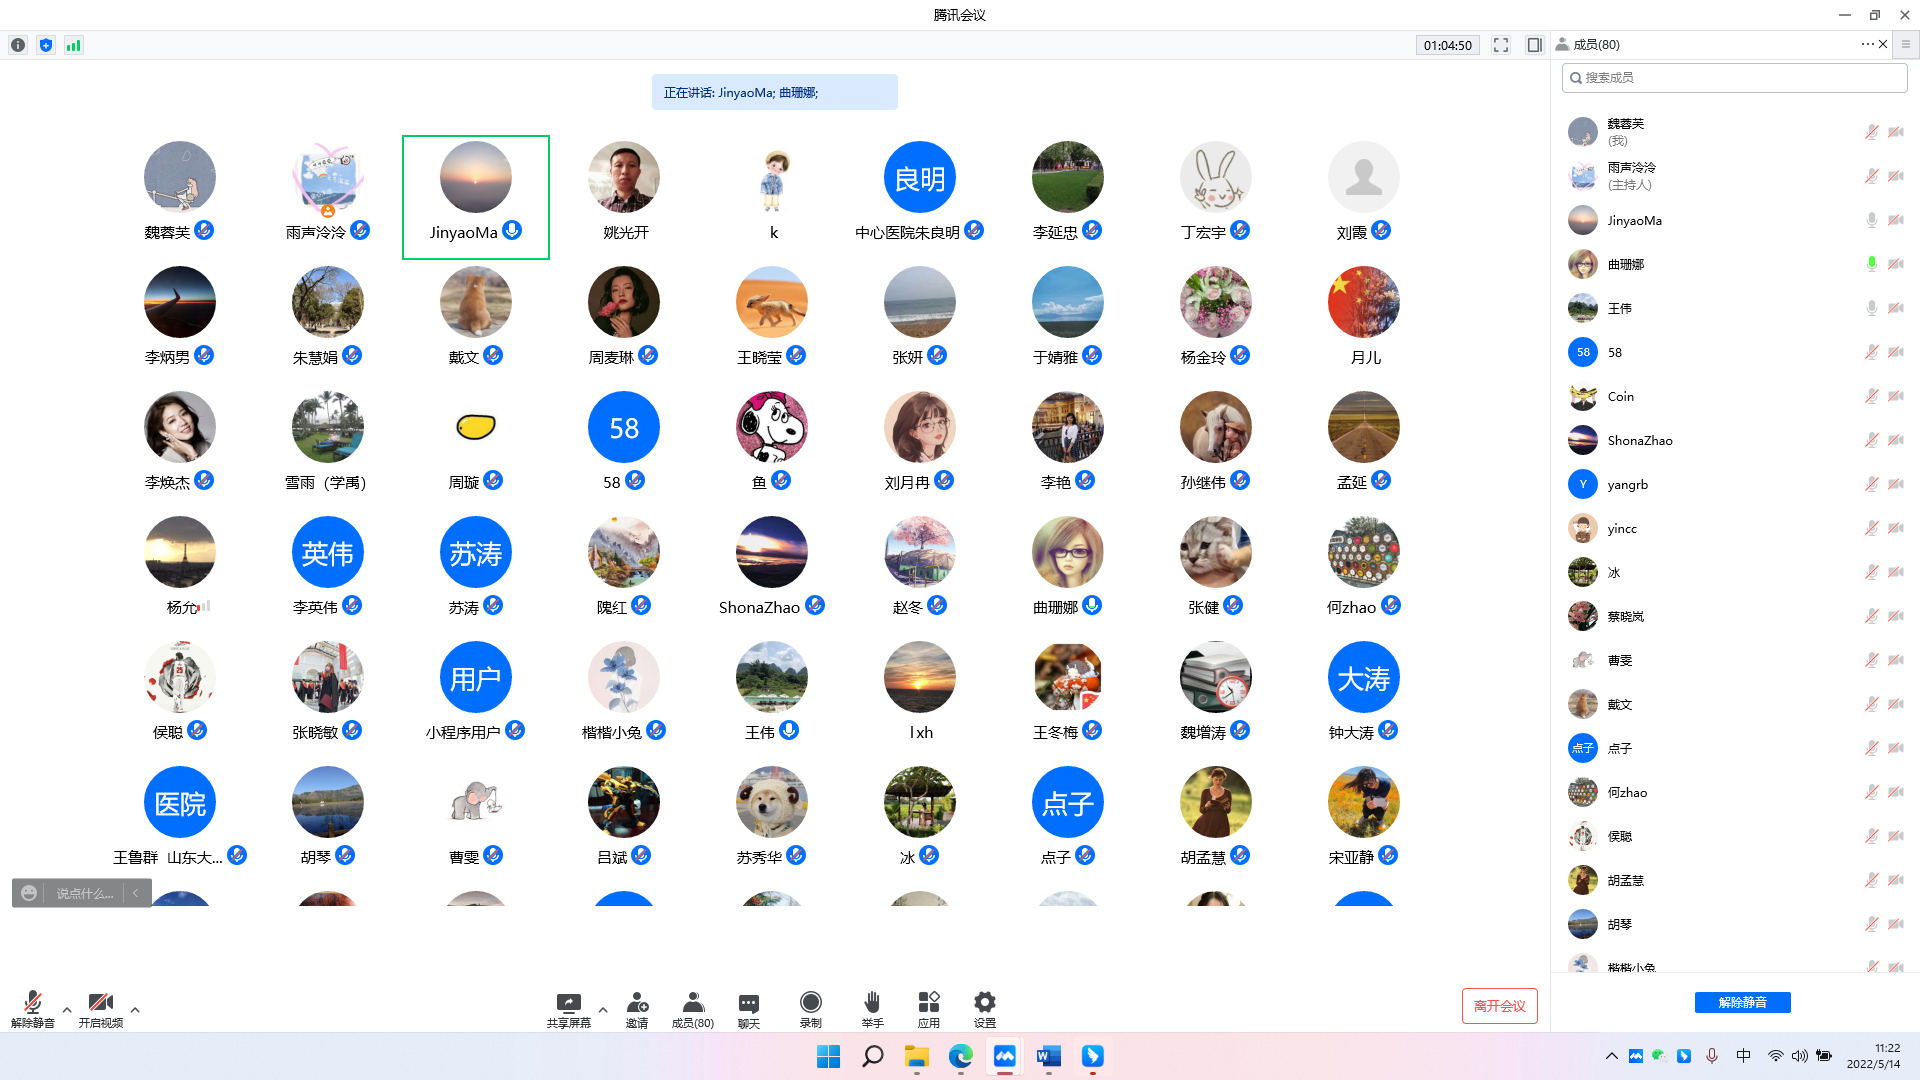Open the apps icon in toolbar
The image size is (1920, 1080).
pos(928,1003)
